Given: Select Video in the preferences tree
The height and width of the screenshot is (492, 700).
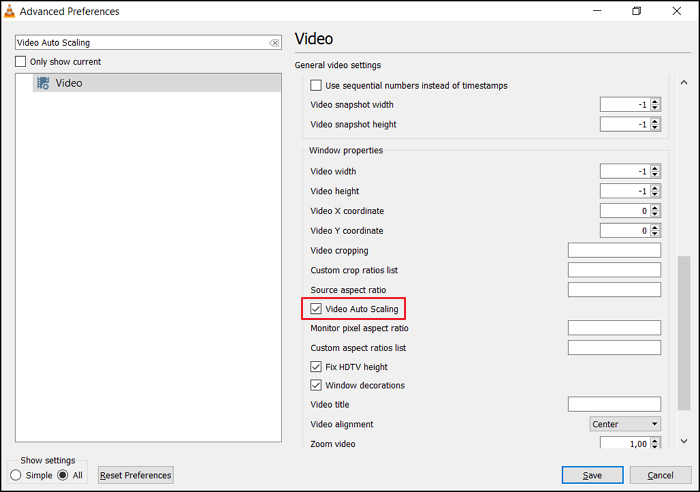Looking at the screenshot, I should (69, 83).
